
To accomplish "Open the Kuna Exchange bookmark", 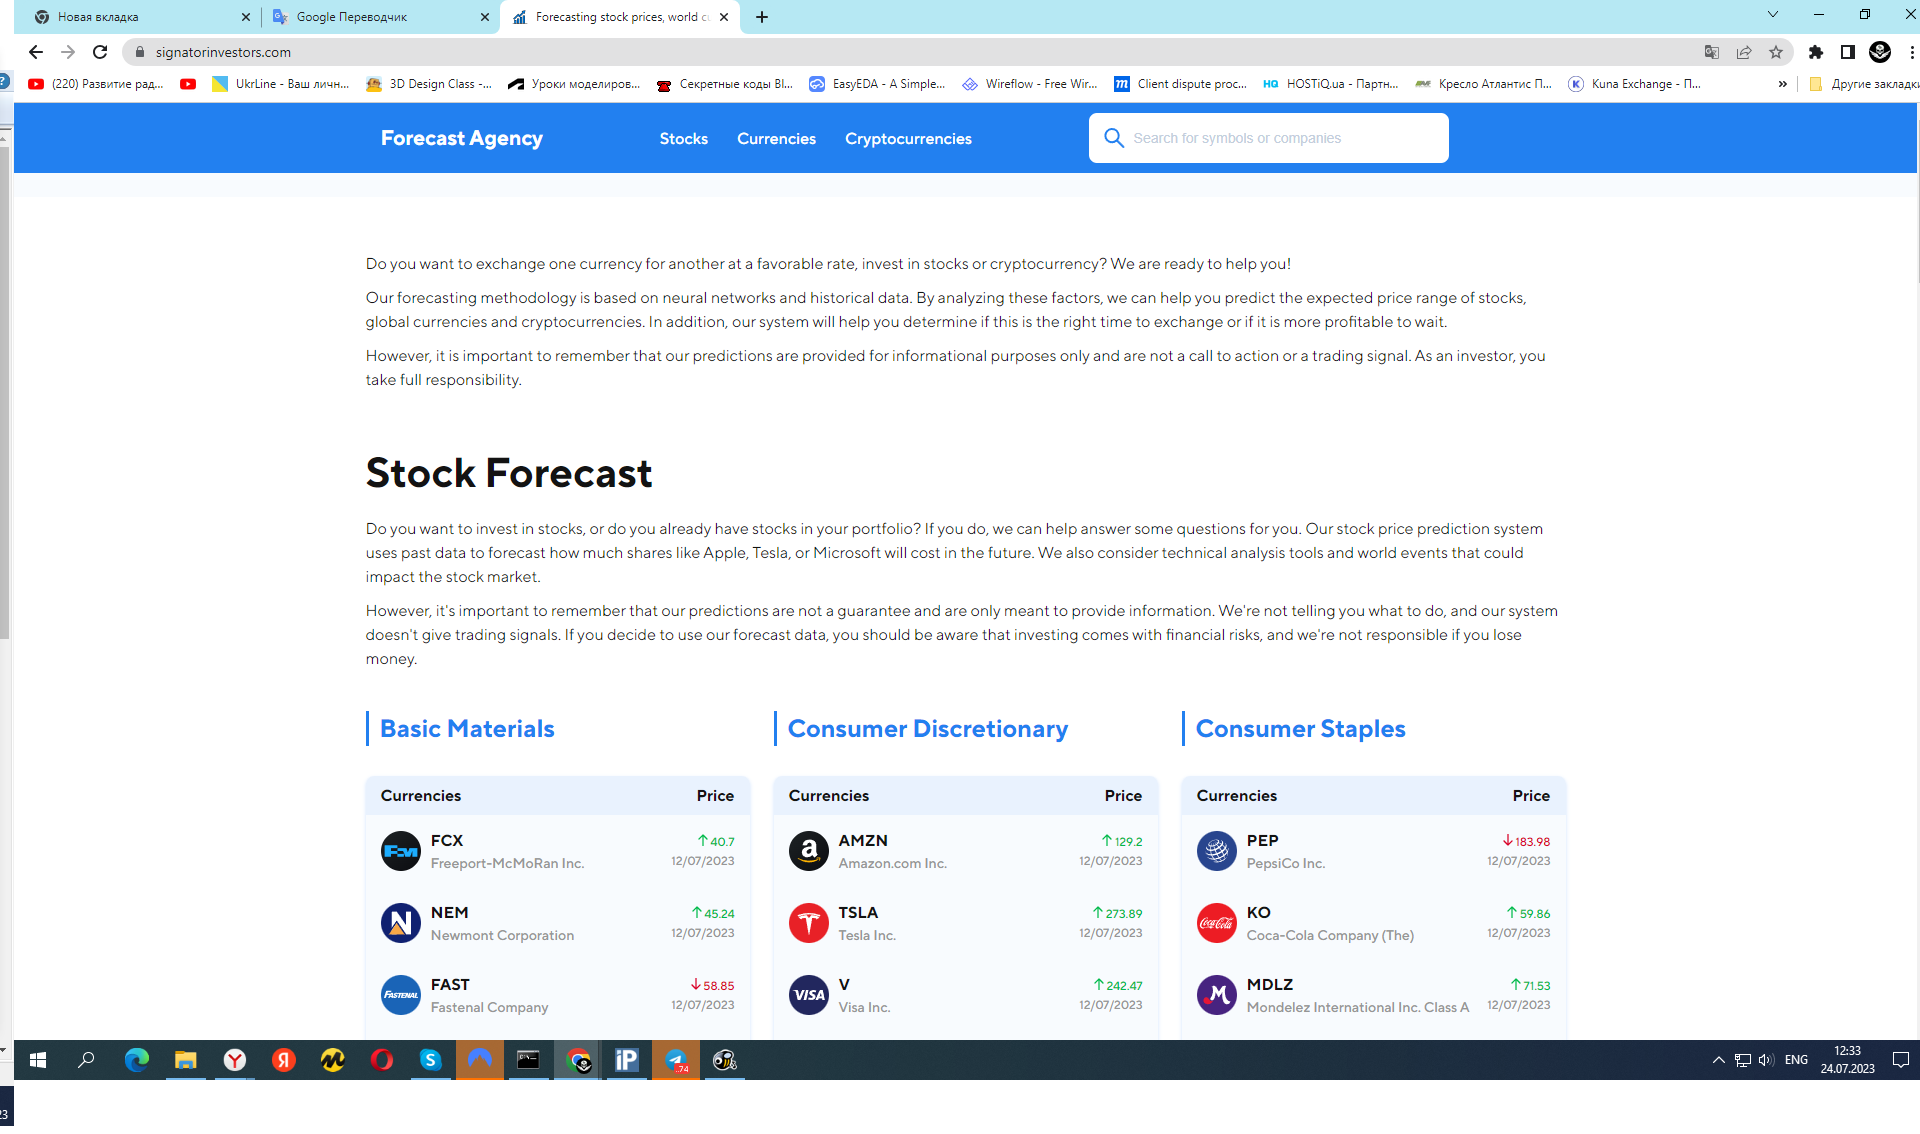I will tap(1635, 84).
